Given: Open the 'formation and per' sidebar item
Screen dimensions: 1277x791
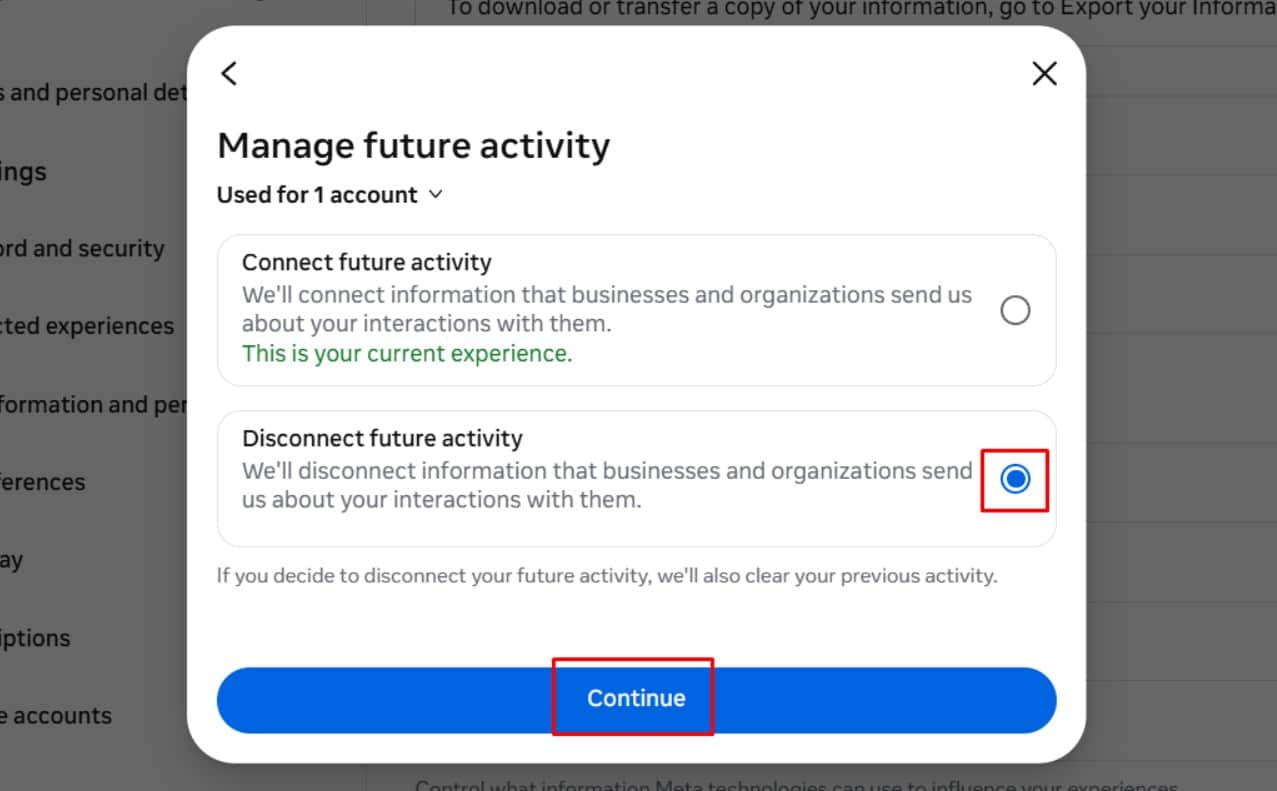Looking at the screenshot, I should 93,404.
